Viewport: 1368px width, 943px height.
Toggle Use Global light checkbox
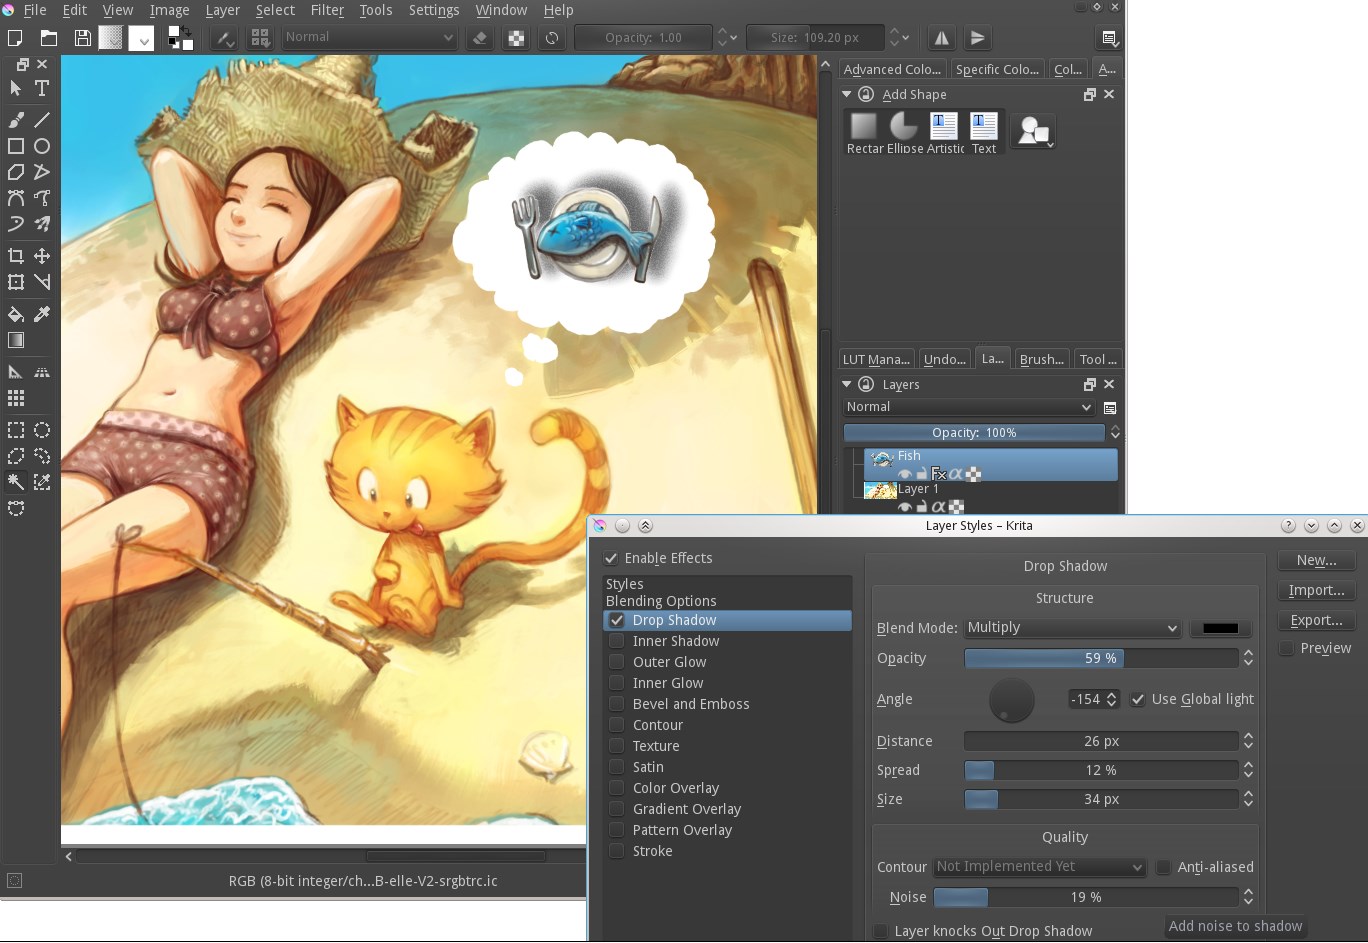tap(1138, 699)
